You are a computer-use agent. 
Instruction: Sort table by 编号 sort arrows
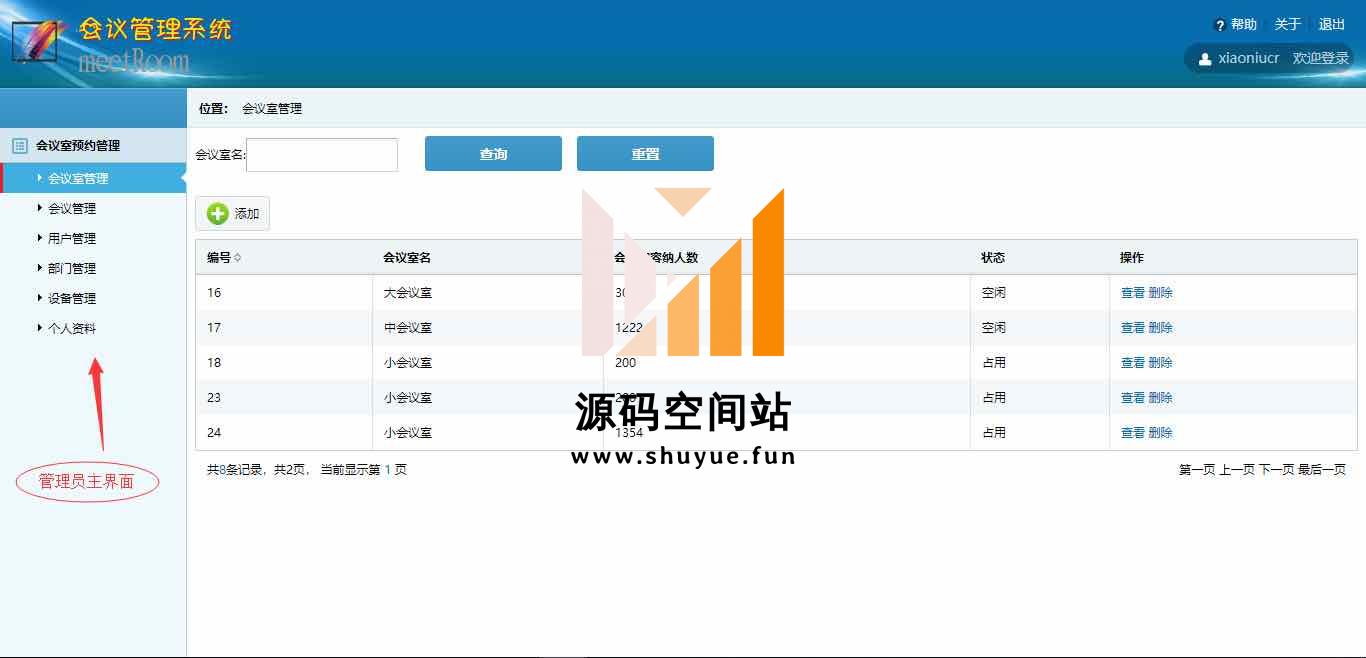point(237,258)
